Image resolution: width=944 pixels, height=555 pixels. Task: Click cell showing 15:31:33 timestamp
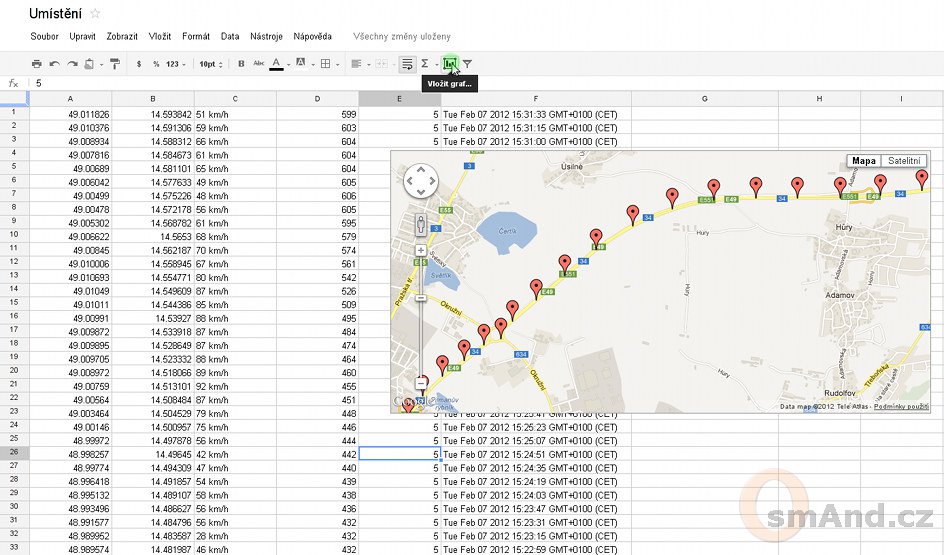536,114
